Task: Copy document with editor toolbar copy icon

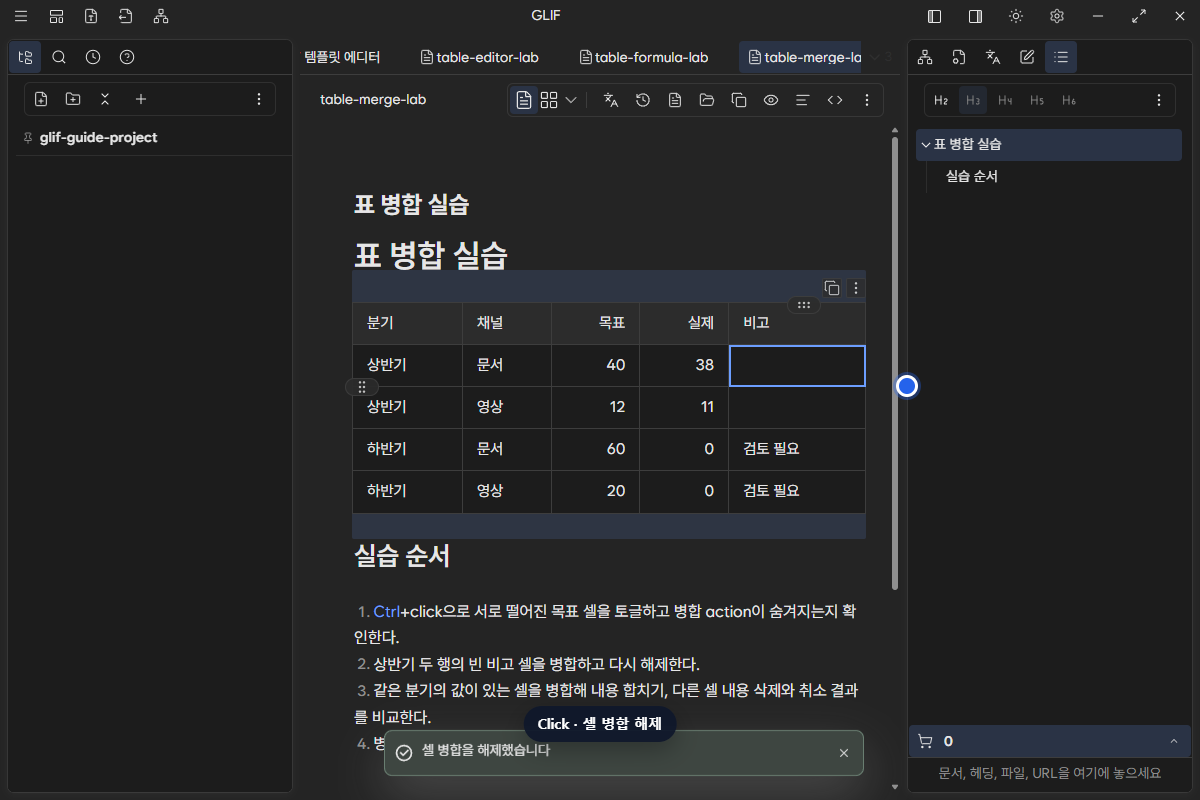Action: (739, 100)
